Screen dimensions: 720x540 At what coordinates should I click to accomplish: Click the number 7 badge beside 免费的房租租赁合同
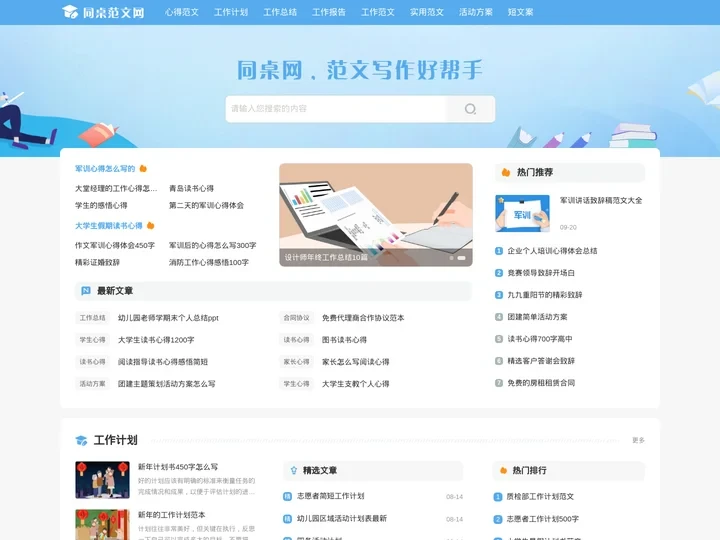[x=499, y=383]
